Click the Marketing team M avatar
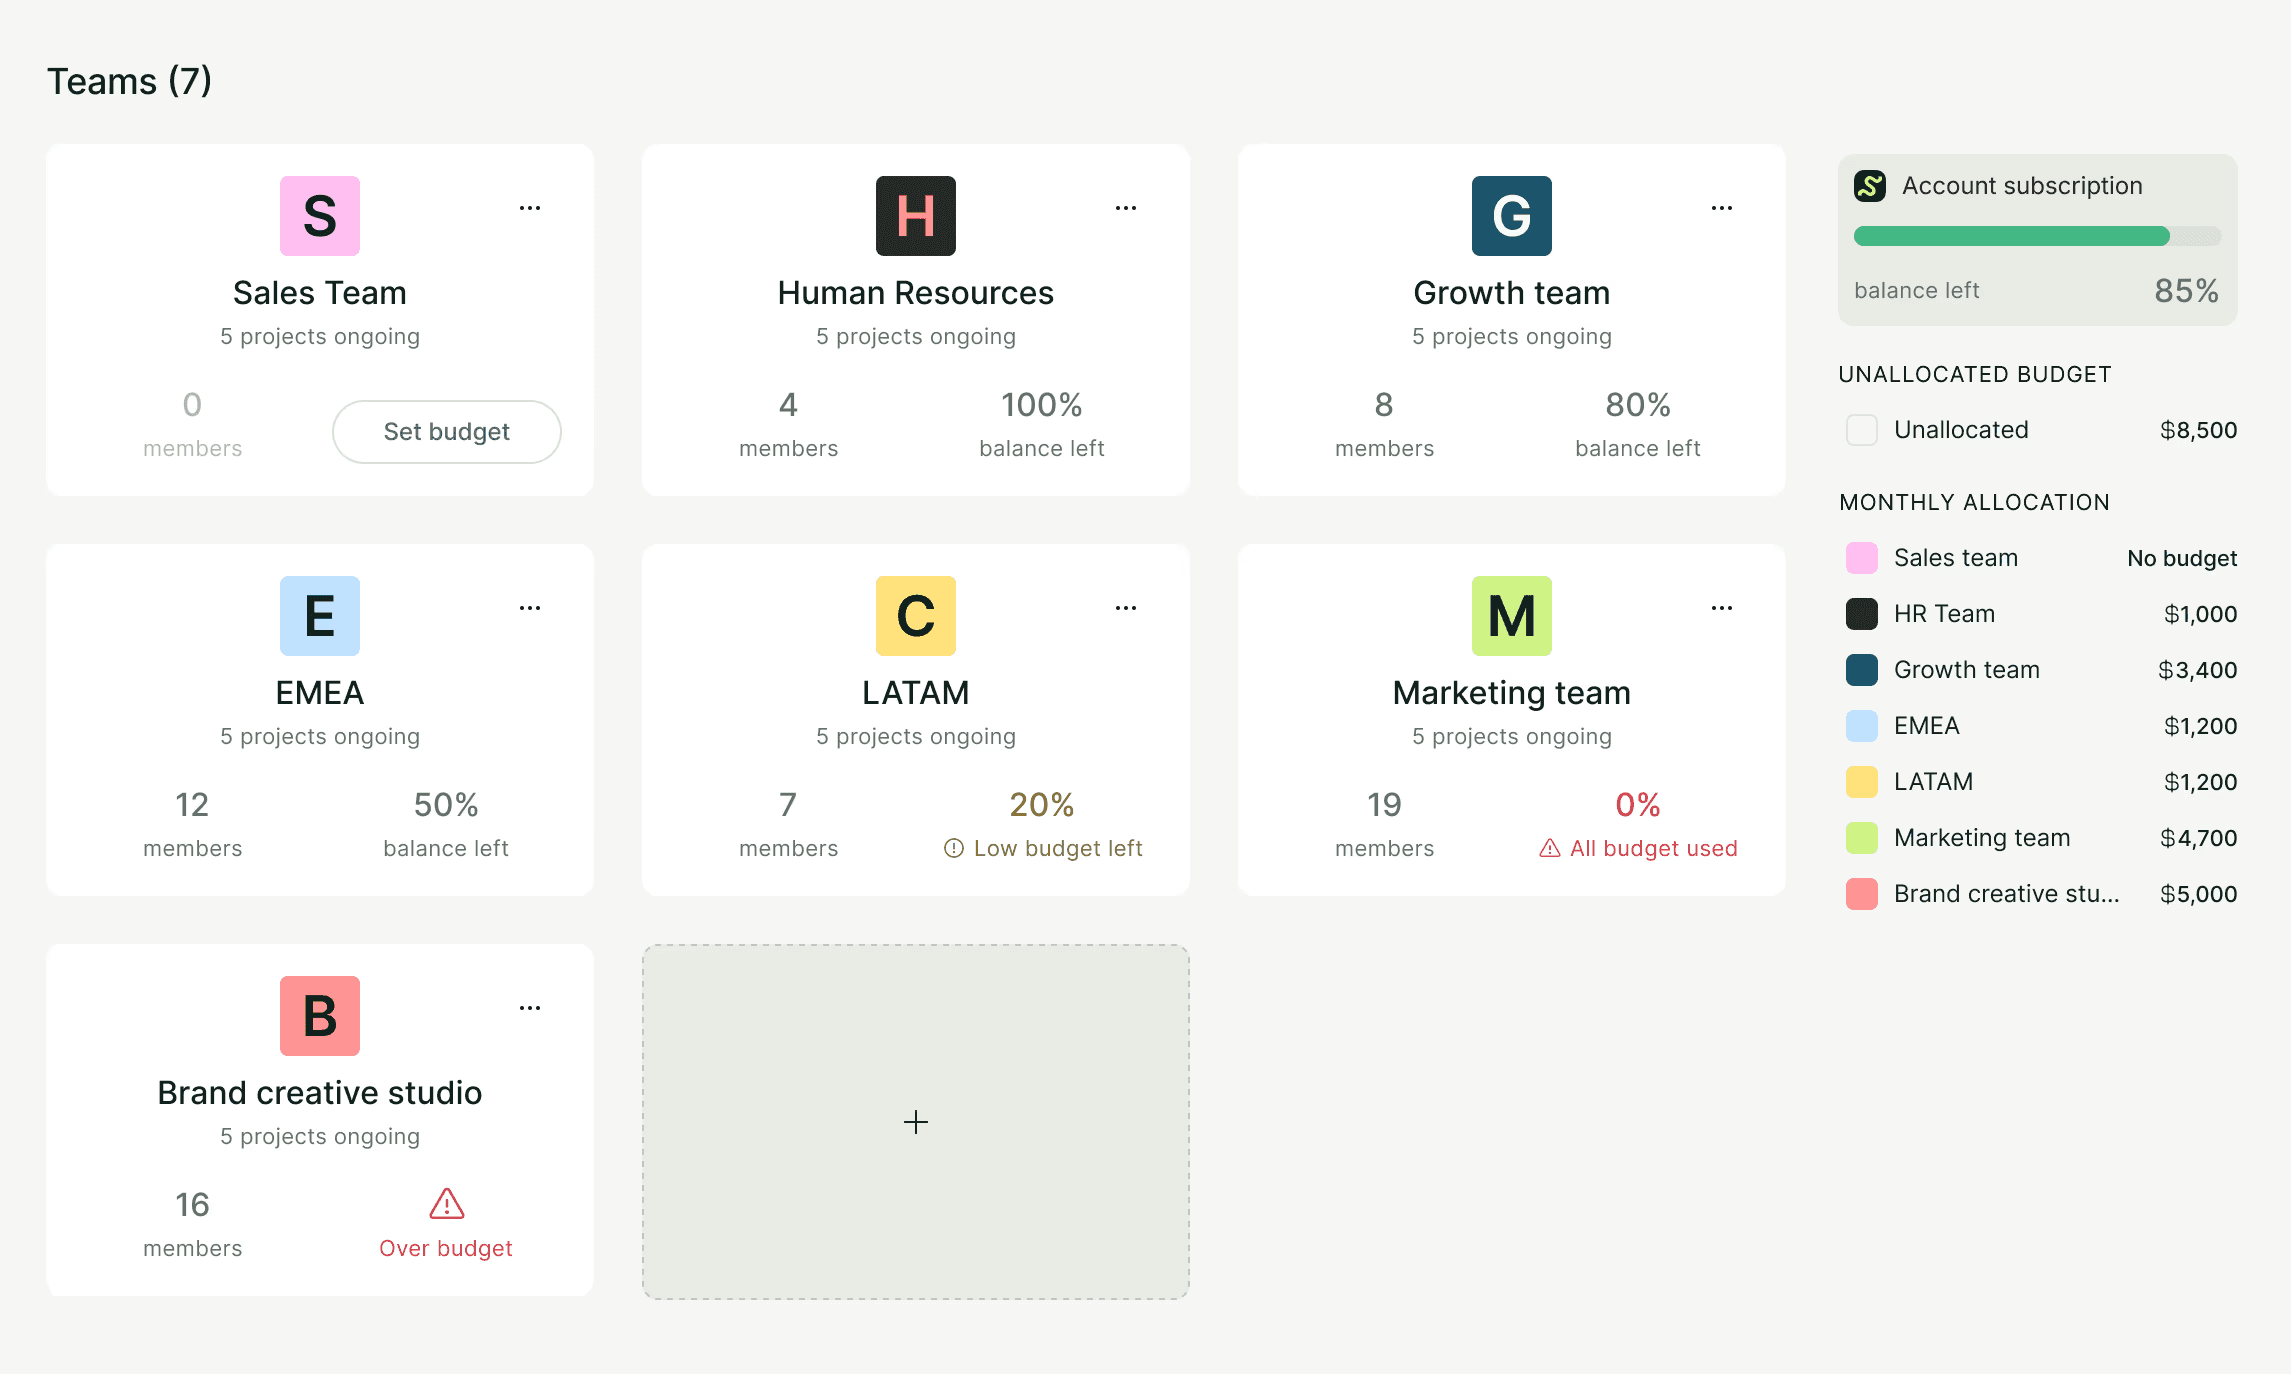2291x1374 pixels. [x=1511, y=616]
